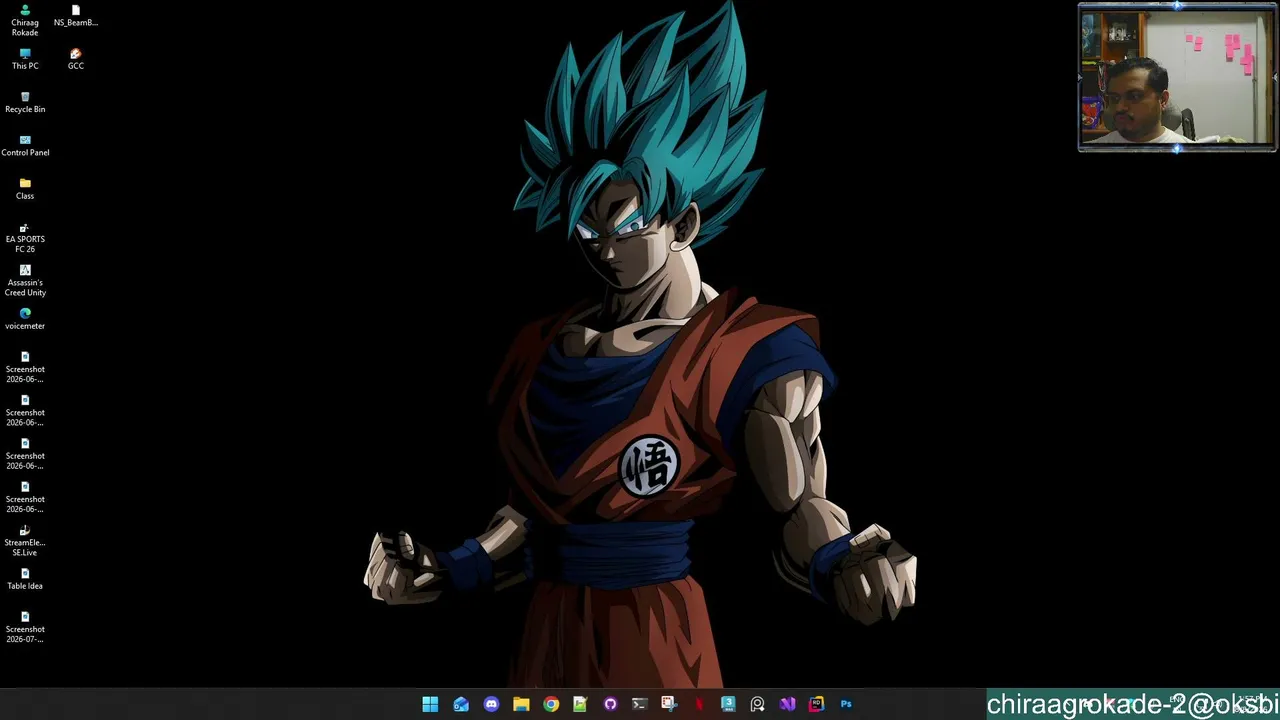
Task: Open the Terminal taskbar icon
Action: (639, 704)
